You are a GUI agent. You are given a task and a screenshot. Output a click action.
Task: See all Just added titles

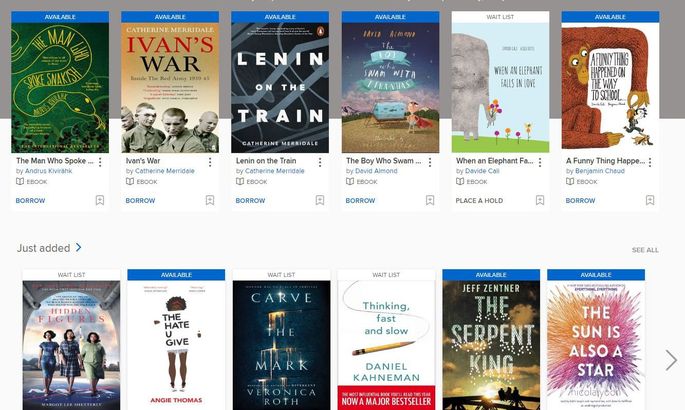point(645,250)
